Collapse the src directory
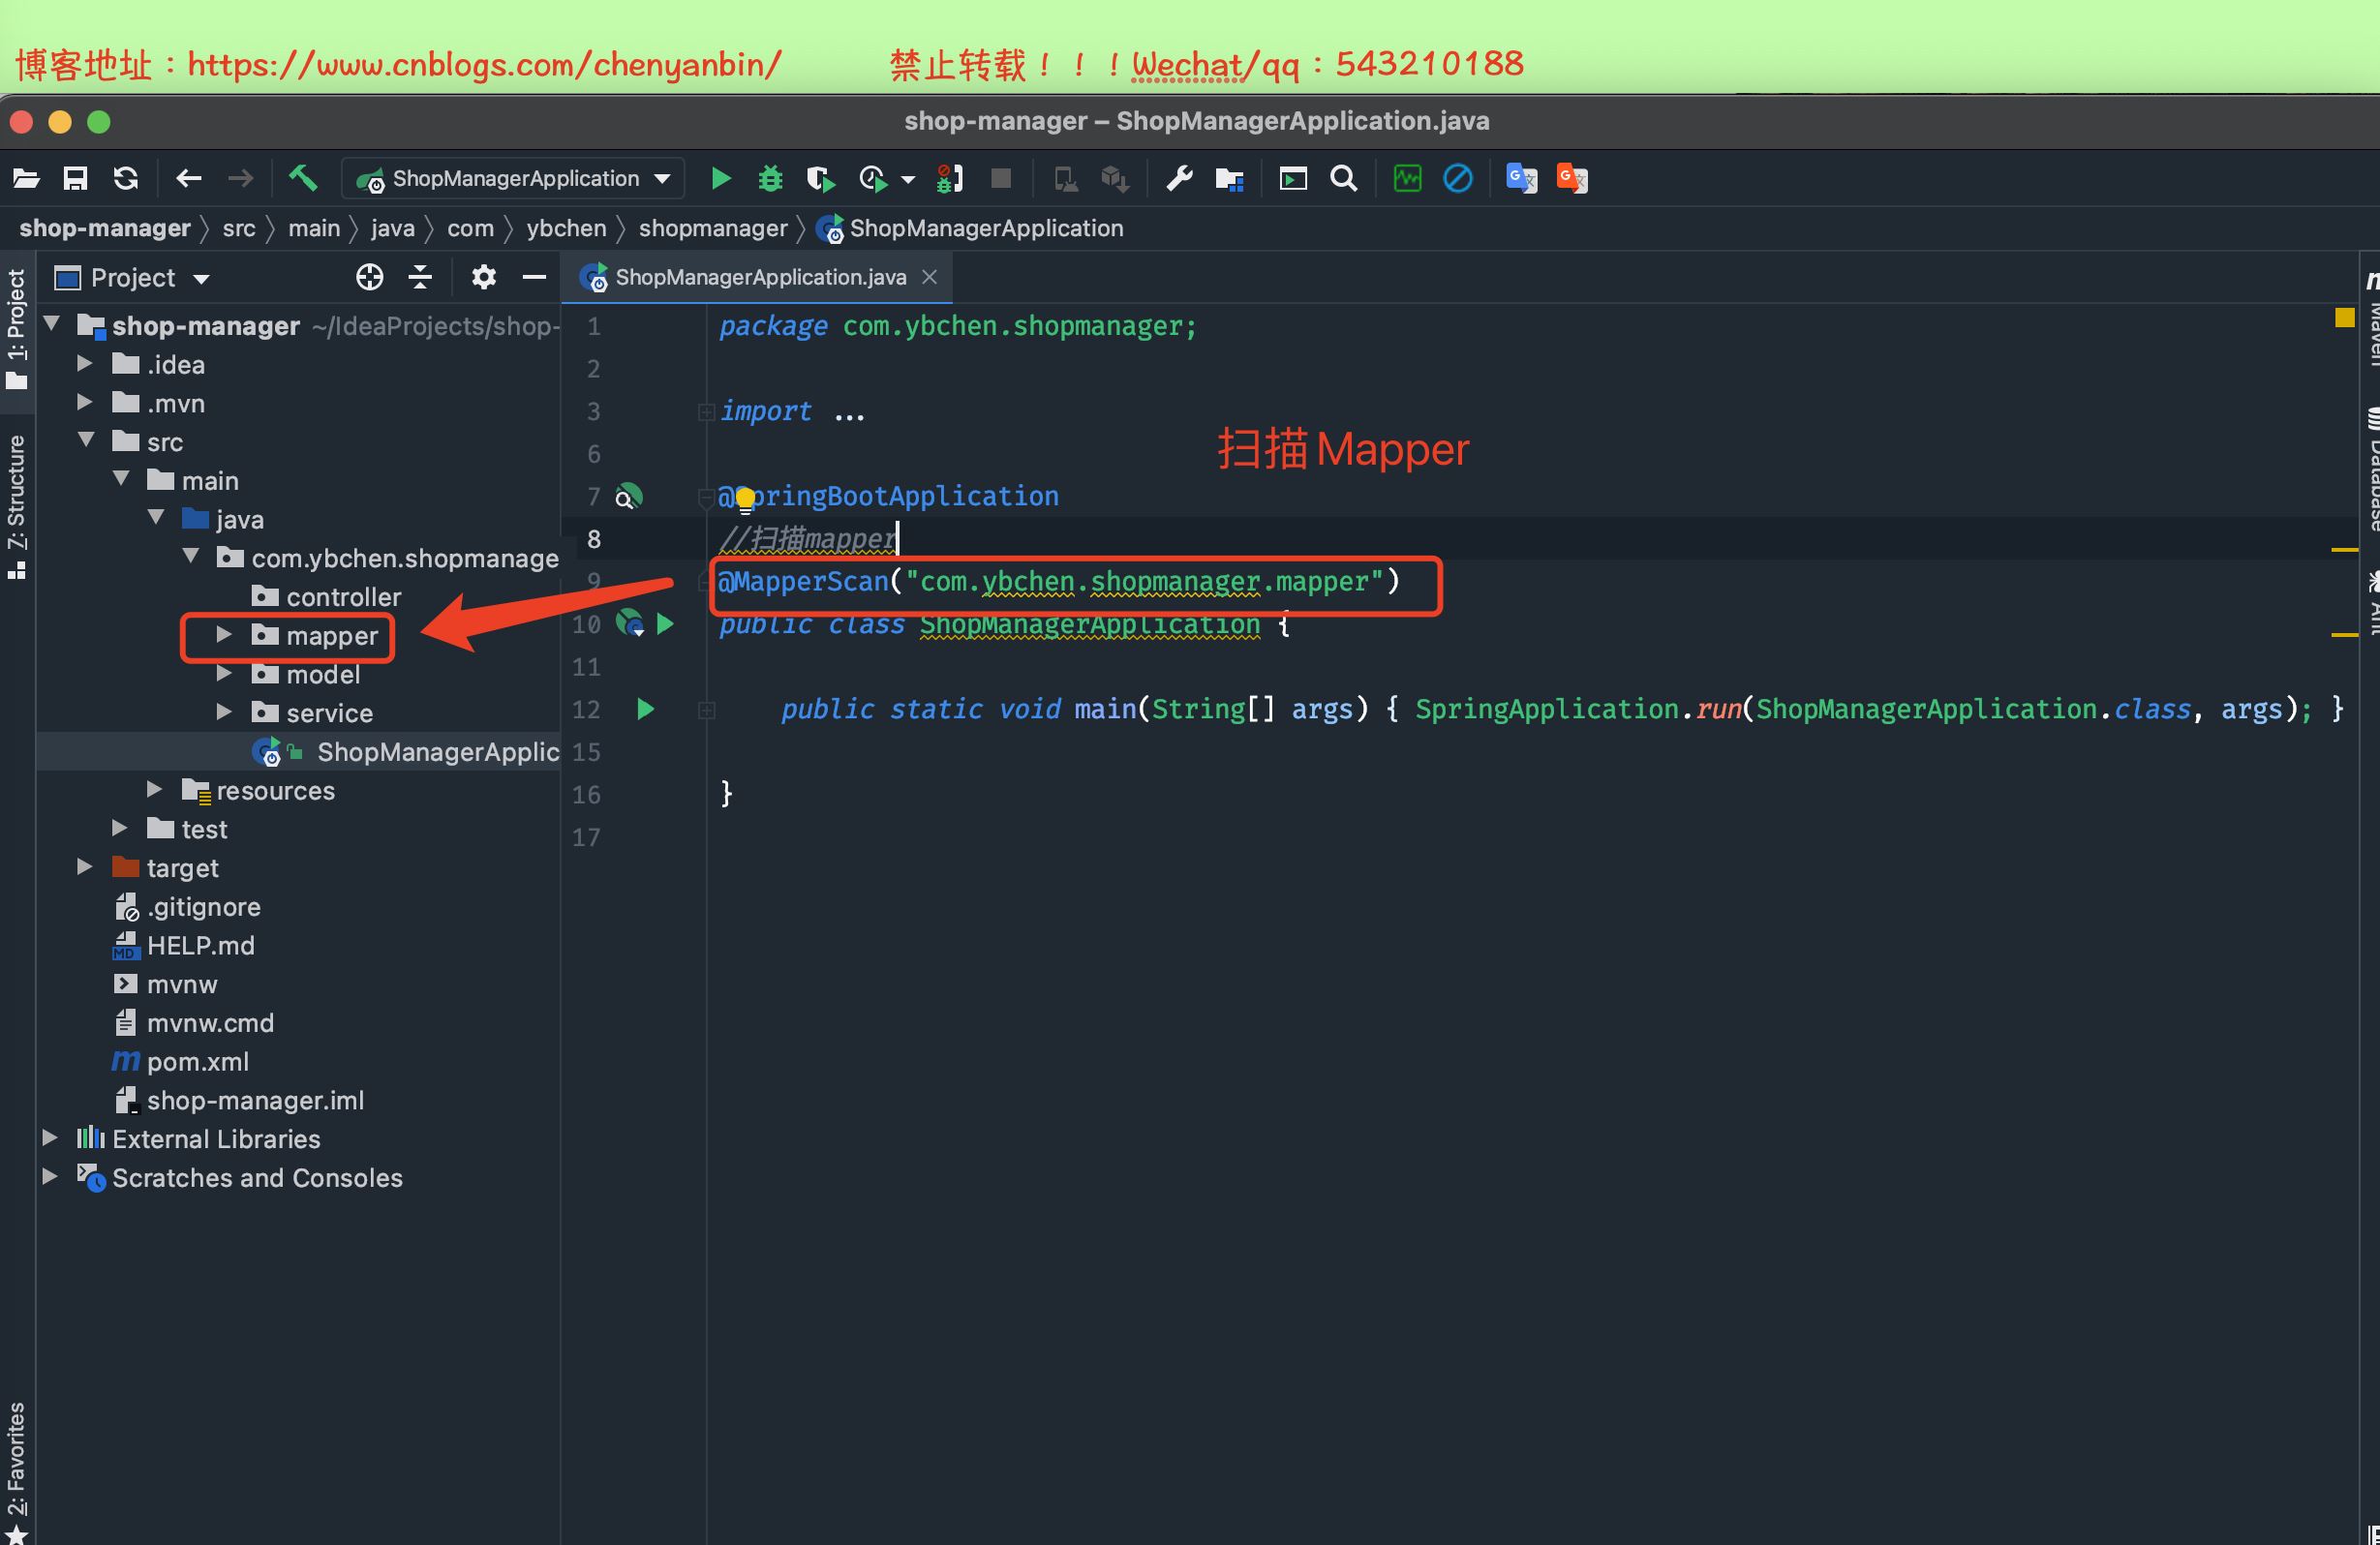The image size is (2380, 1545). [x=86, y=441]
